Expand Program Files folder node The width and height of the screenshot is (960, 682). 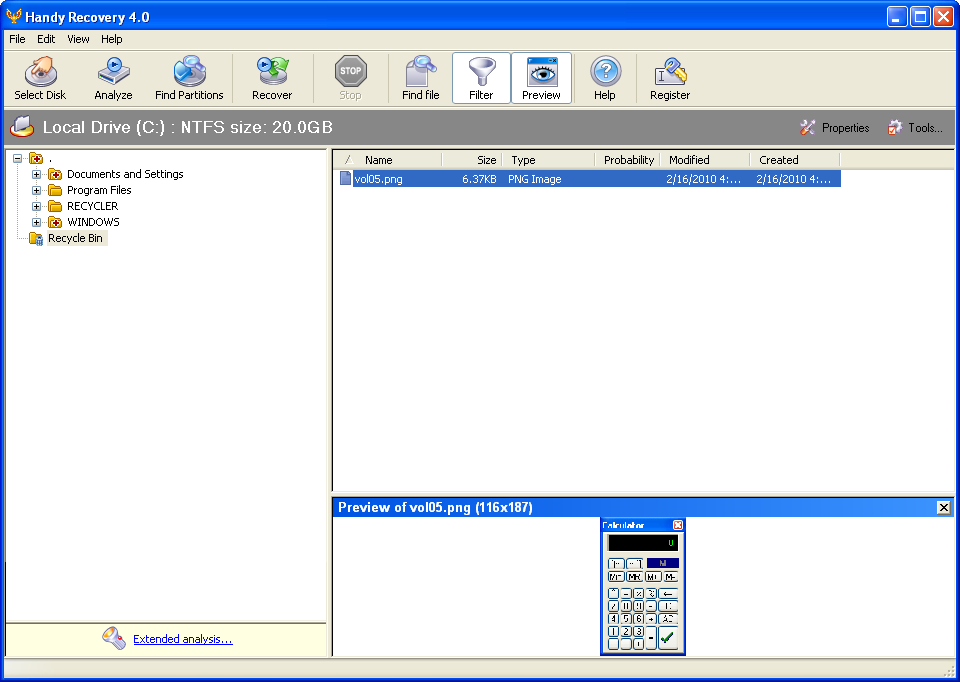tap(37, 190)
